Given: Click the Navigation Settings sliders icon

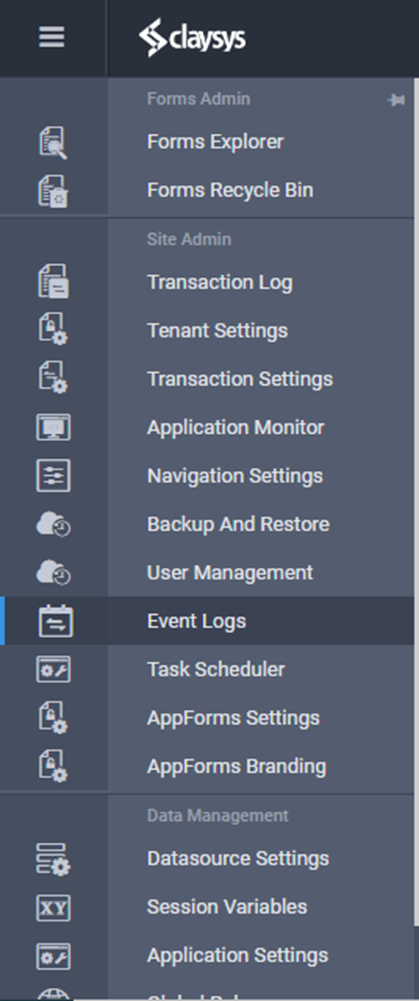Looking at the screenshot, I should tap(53, 476).
